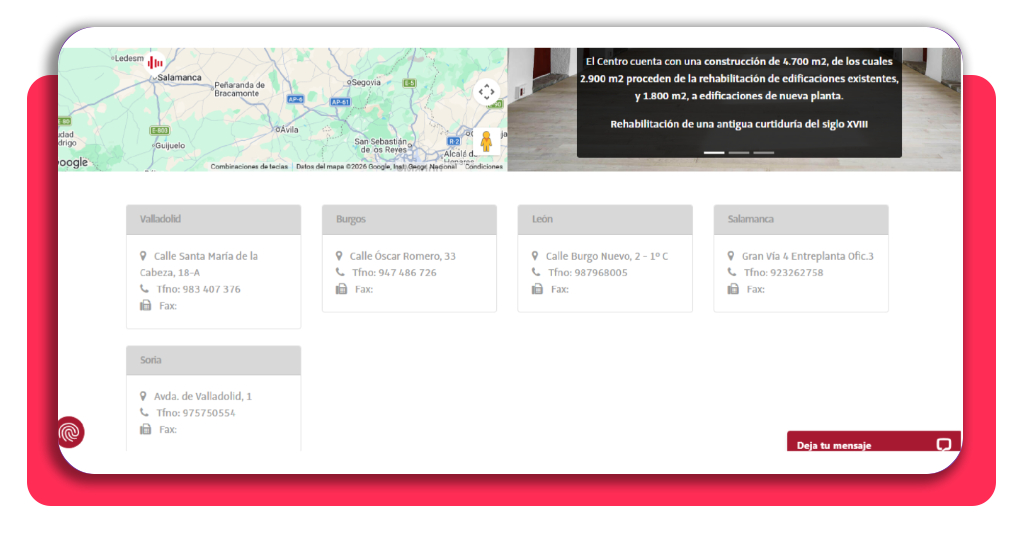This screenshot has height=536, width=1024.
Task: Click the fax icon in León card
Action: click(537, 289)
